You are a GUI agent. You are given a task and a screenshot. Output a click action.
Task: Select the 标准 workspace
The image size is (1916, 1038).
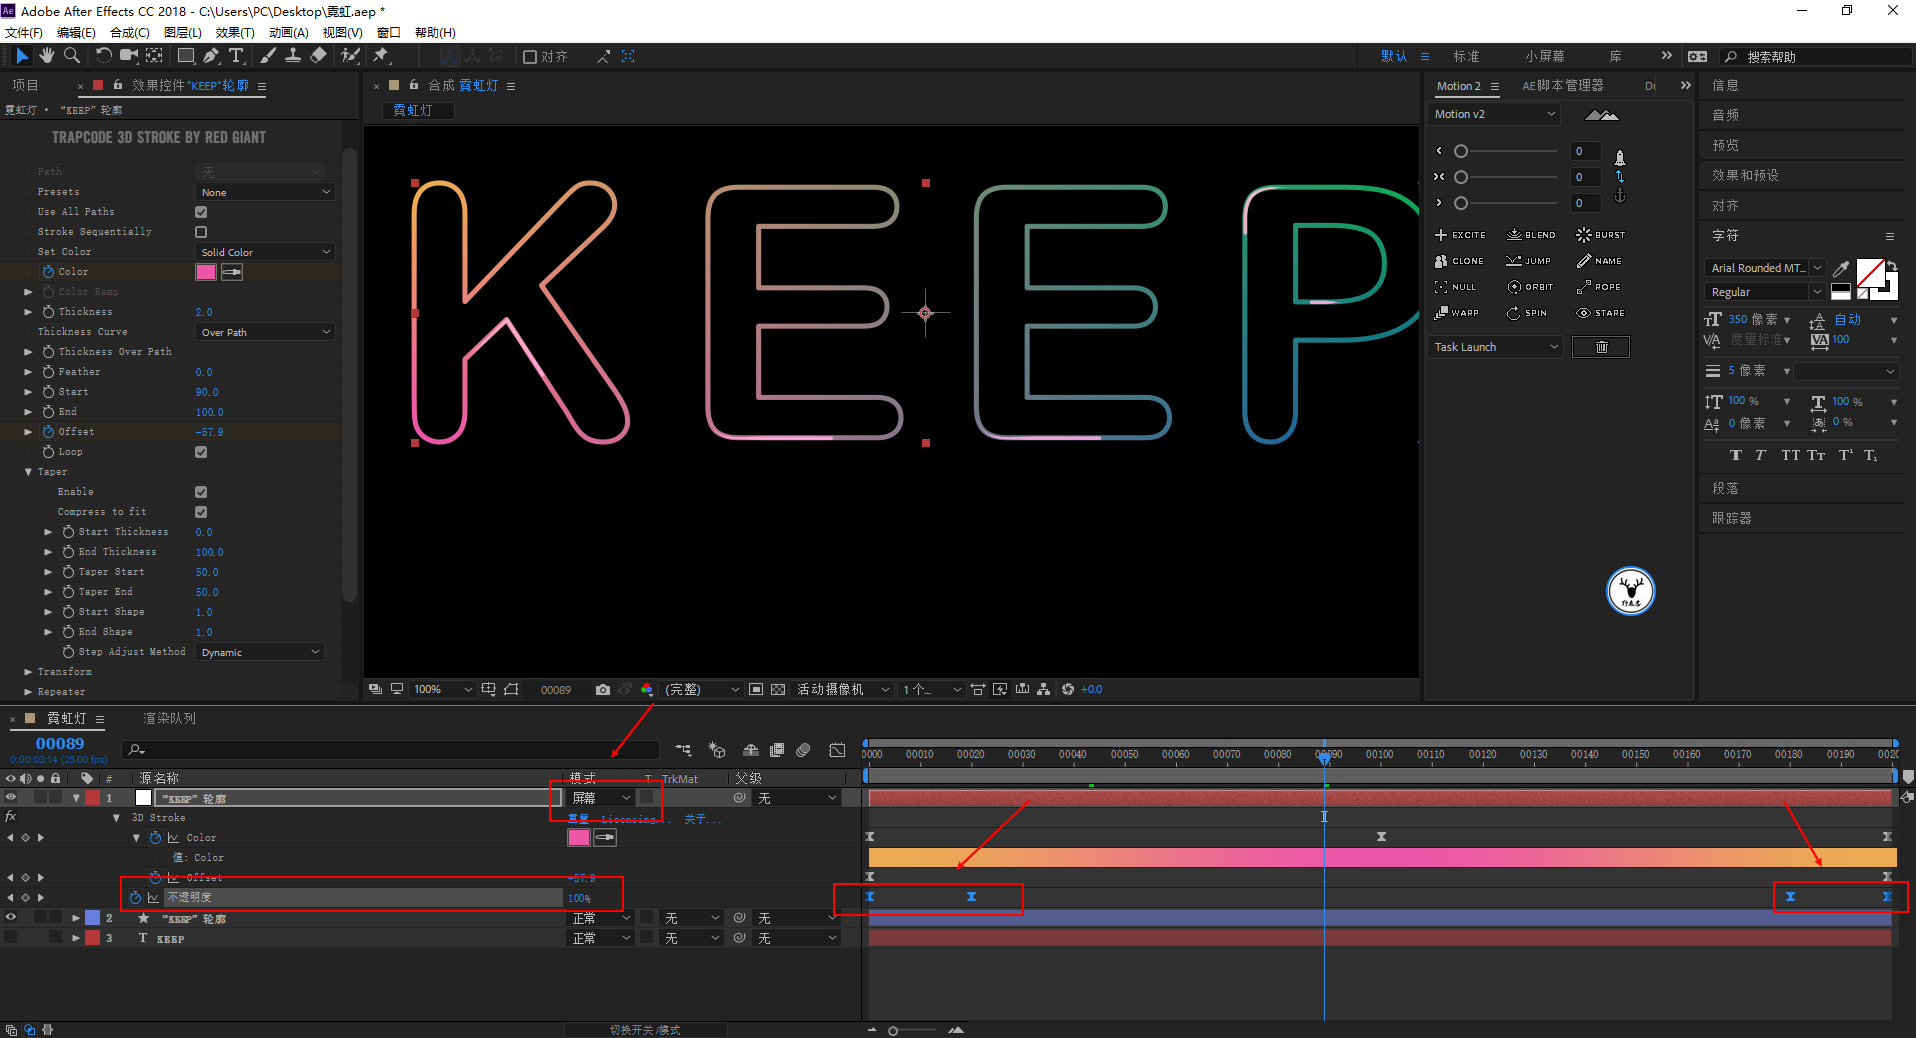click(1467, 57)
